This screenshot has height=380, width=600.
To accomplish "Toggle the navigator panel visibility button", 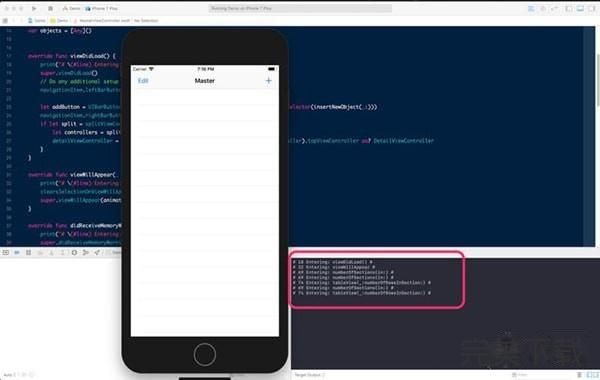I will pyautogui.click(x=569, y=8).
